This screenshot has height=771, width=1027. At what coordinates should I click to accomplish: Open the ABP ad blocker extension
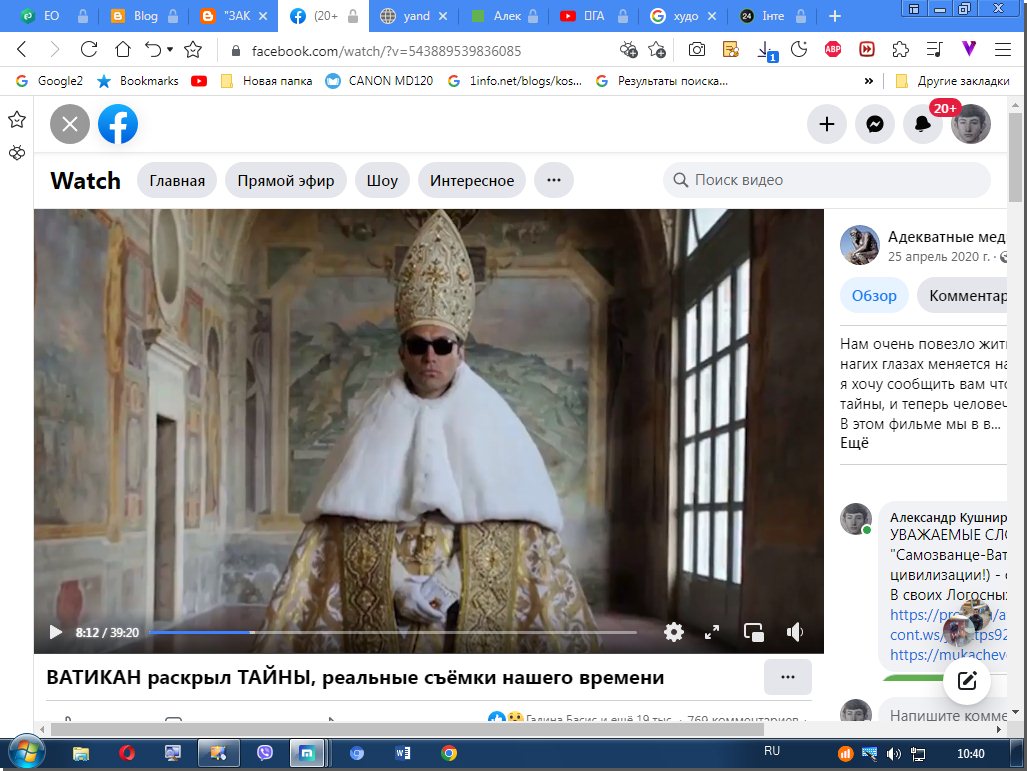pyautogui.click(x=833, y=50)
